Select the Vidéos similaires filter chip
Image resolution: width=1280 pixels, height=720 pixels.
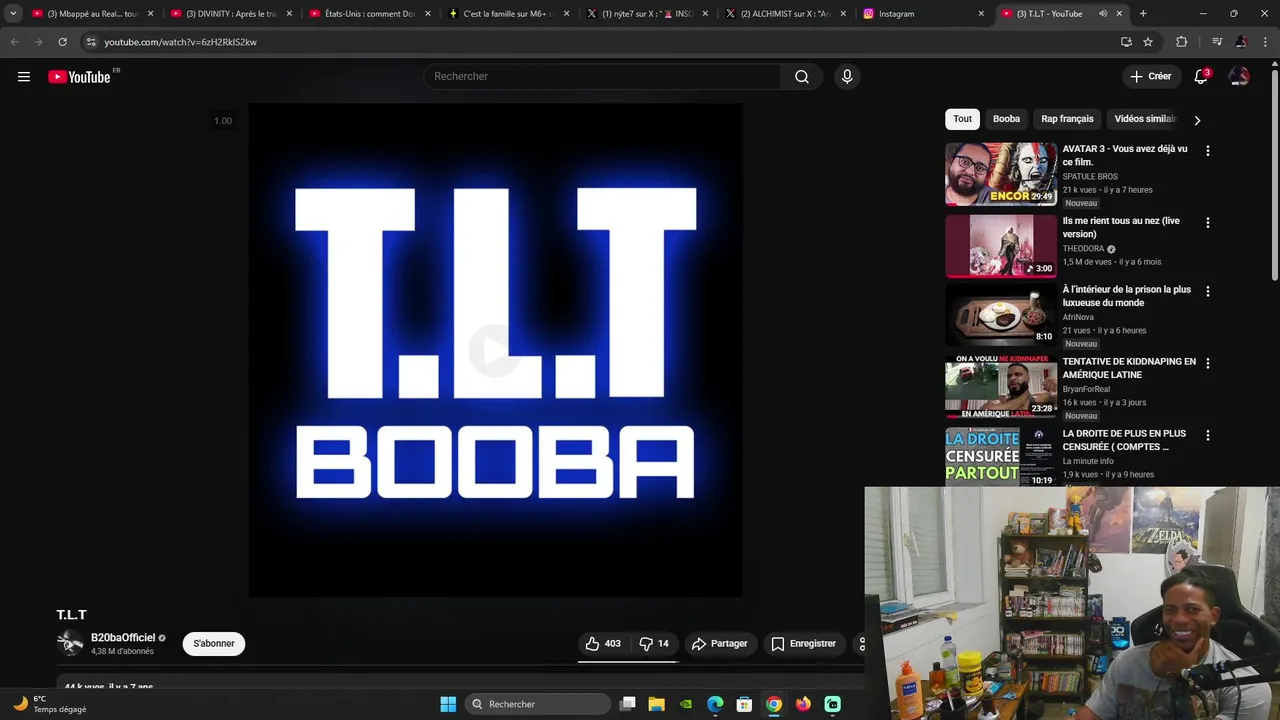point(1145,119)
